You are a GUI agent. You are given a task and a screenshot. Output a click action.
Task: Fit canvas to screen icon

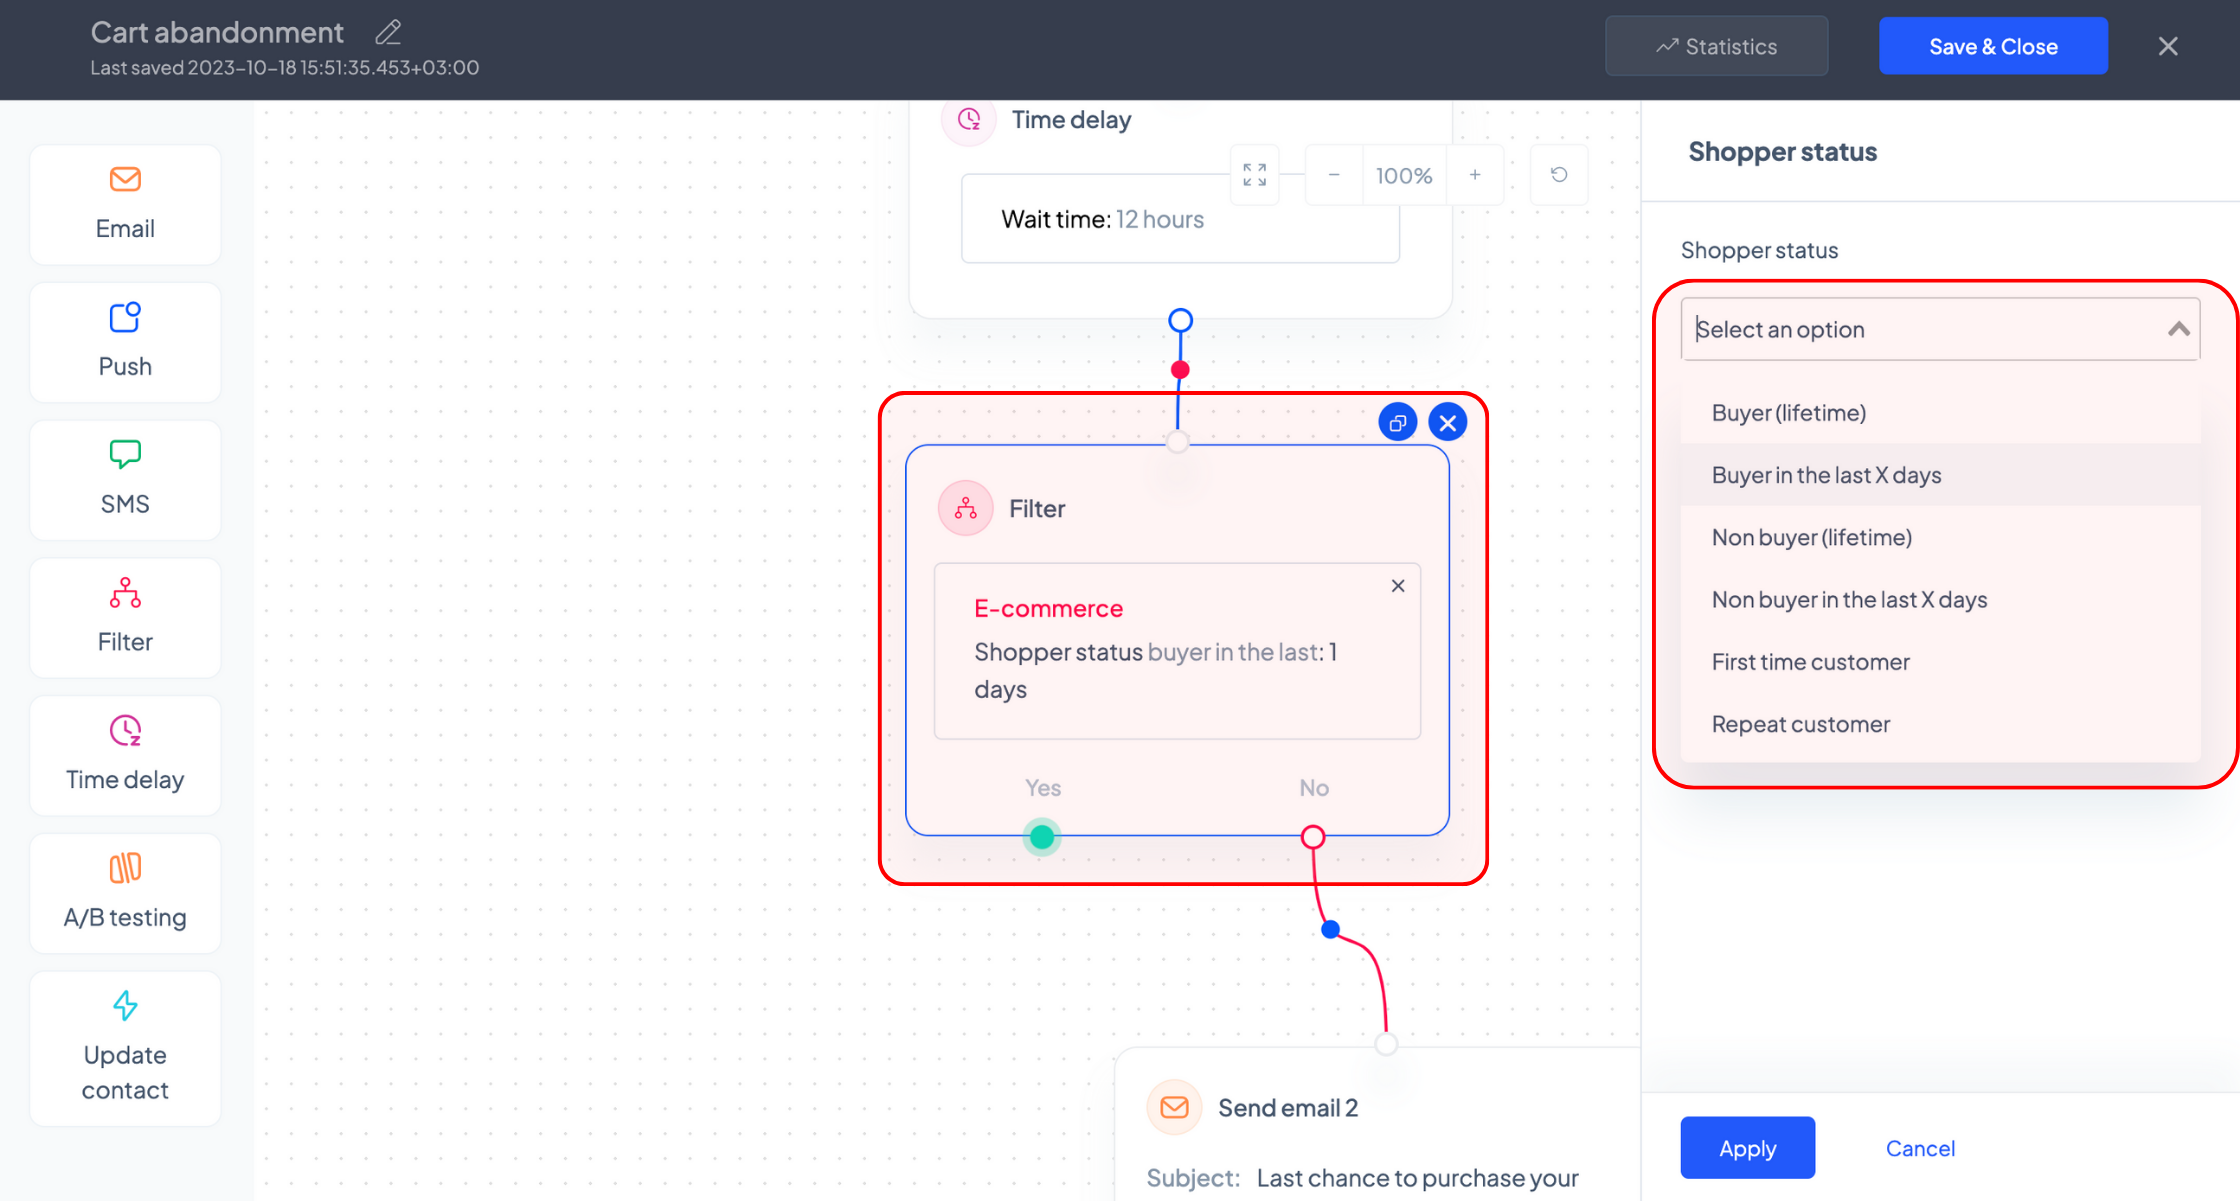(1255, 175)
